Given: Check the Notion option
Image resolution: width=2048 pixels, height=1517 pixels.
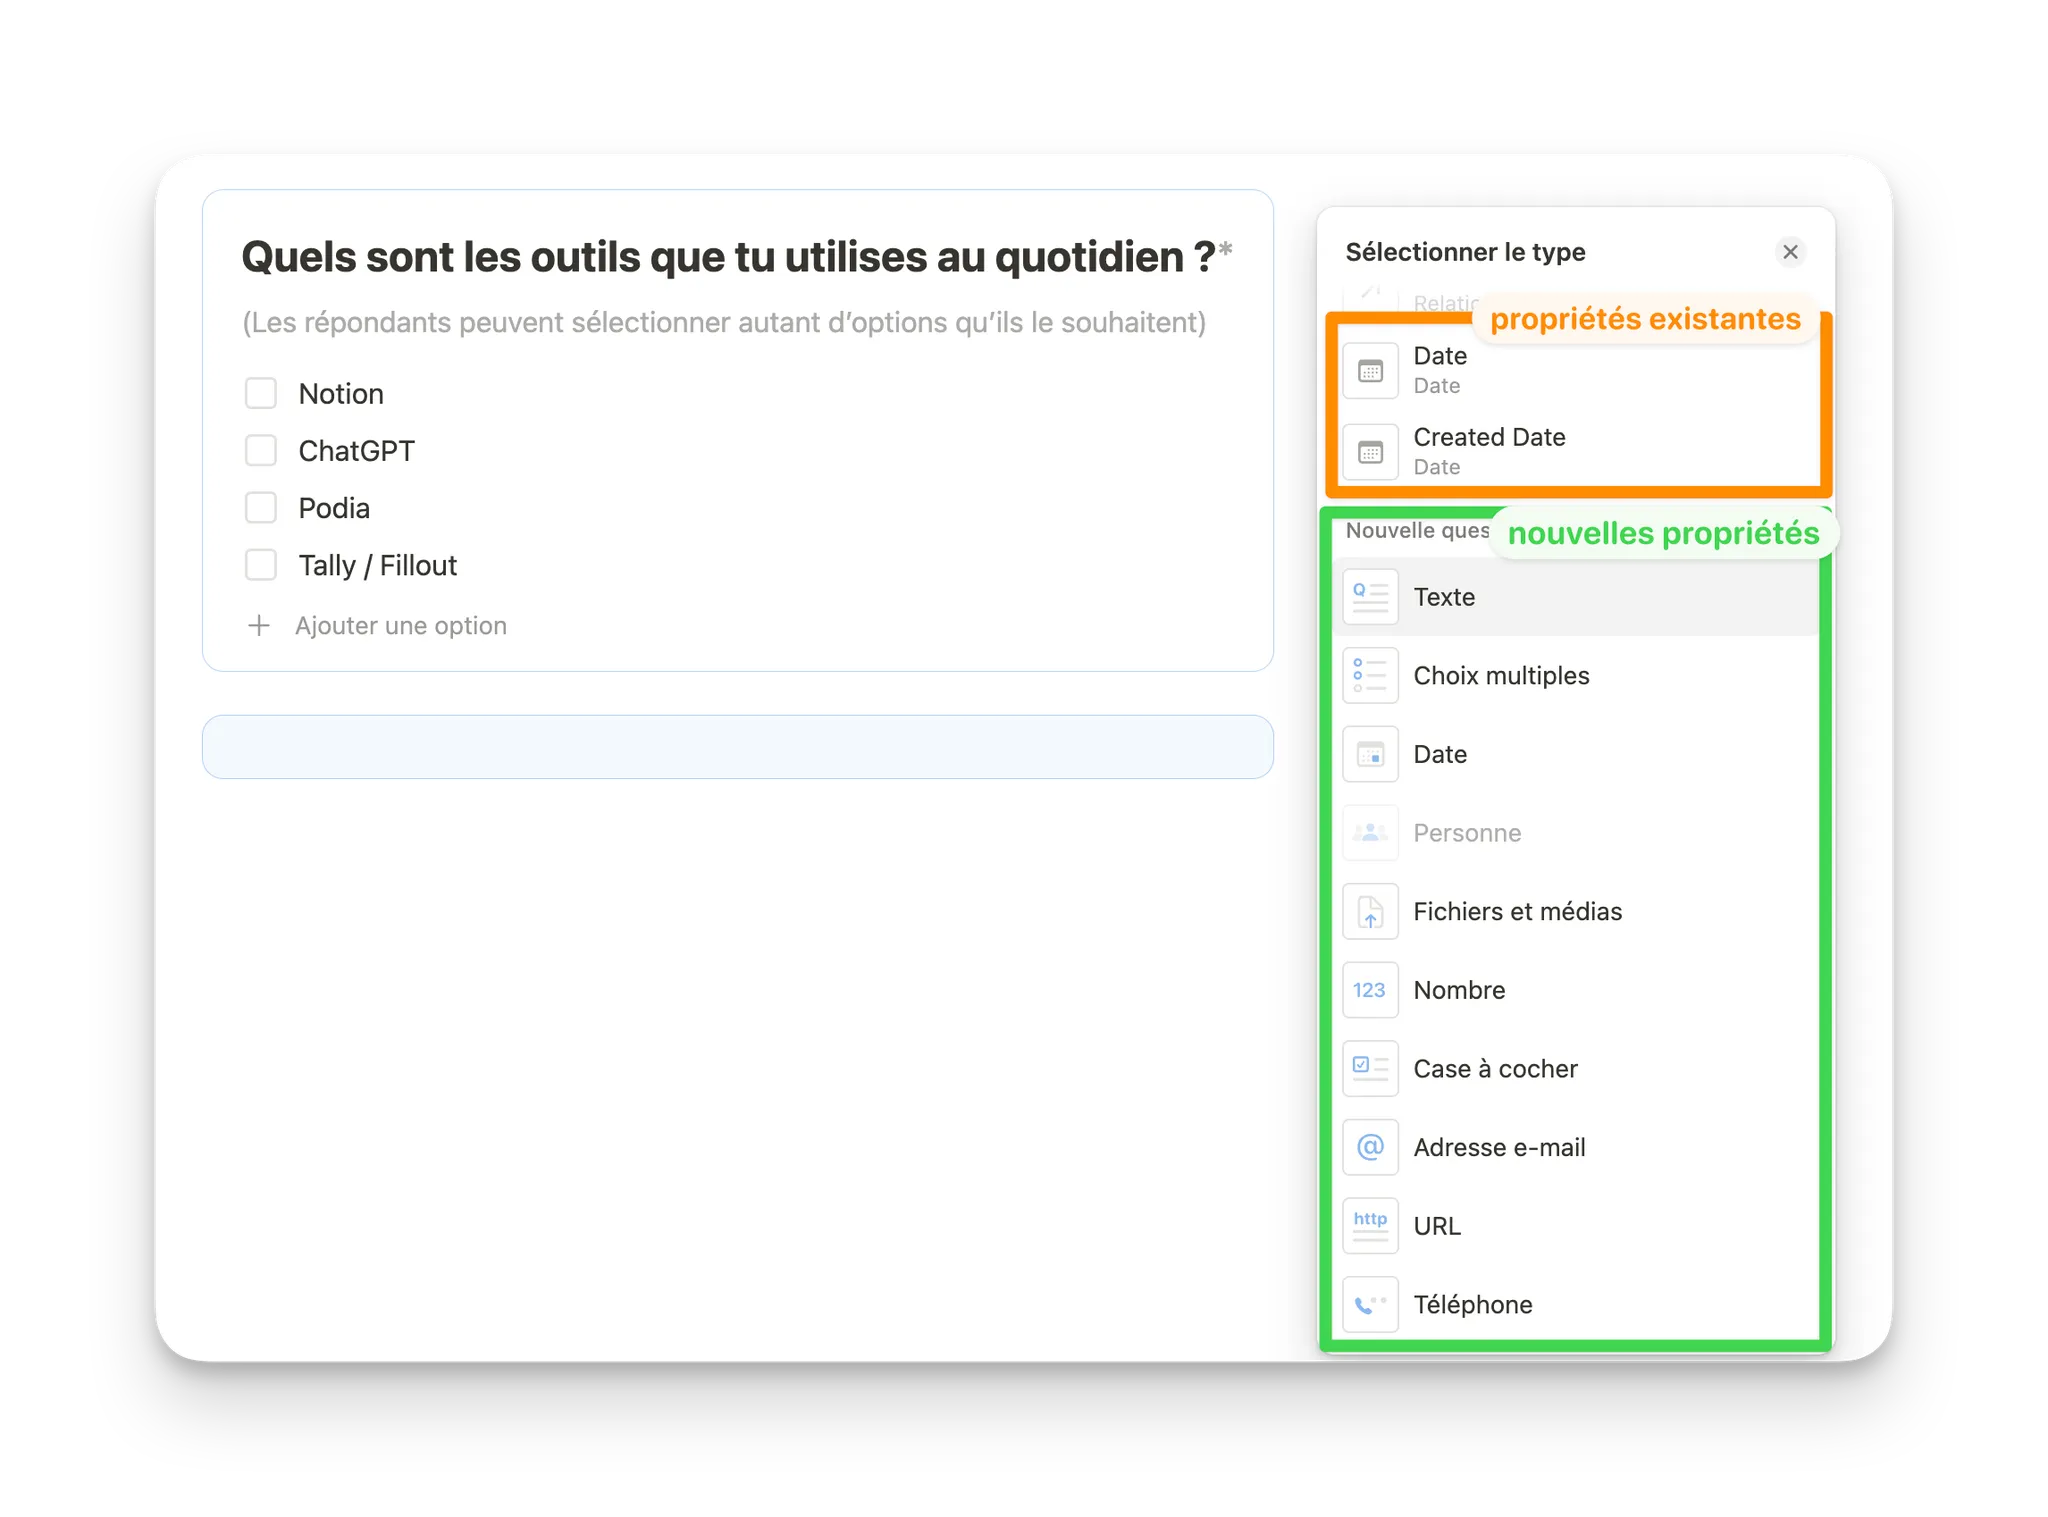Looking at the screenshot, I should [260, 393].
